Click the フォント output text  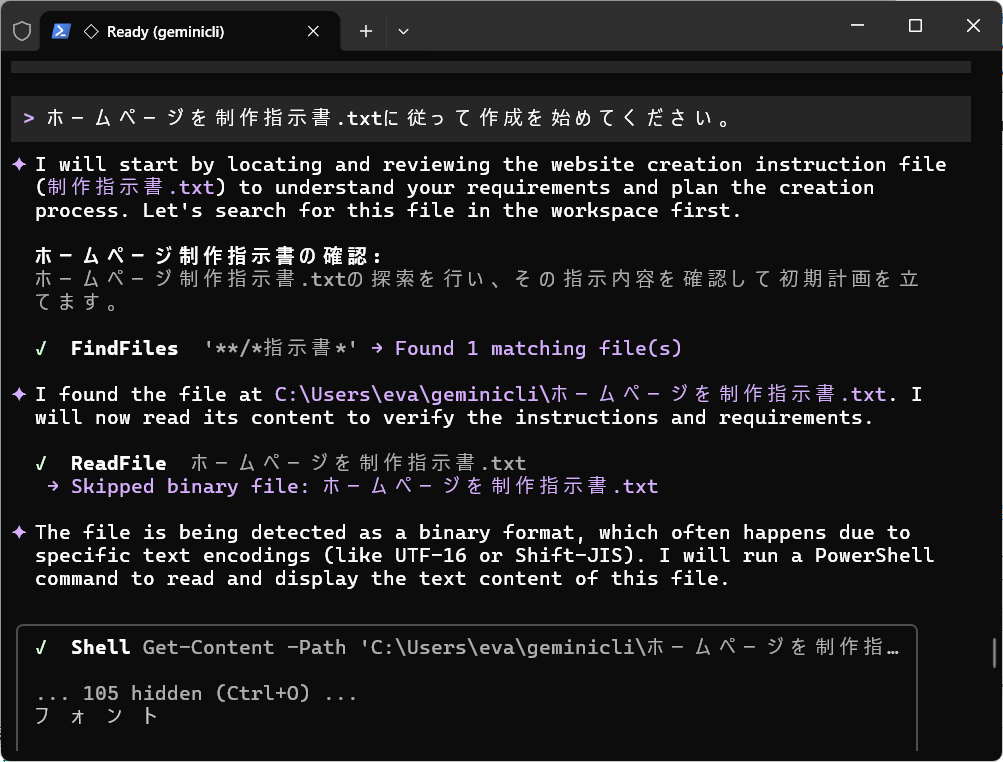(97, 716)
